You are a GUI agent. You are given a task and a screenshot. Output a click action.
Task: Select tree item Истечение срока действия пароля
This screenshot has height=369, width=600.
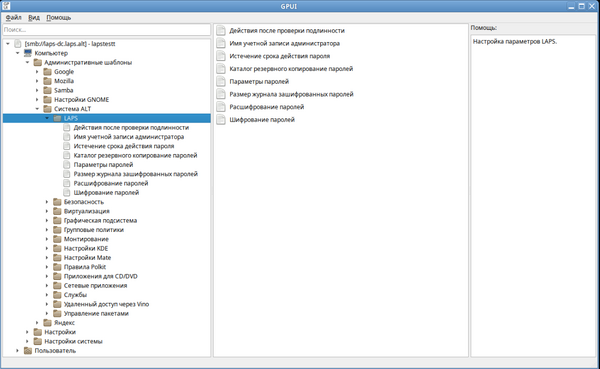(x=124, y=146)
